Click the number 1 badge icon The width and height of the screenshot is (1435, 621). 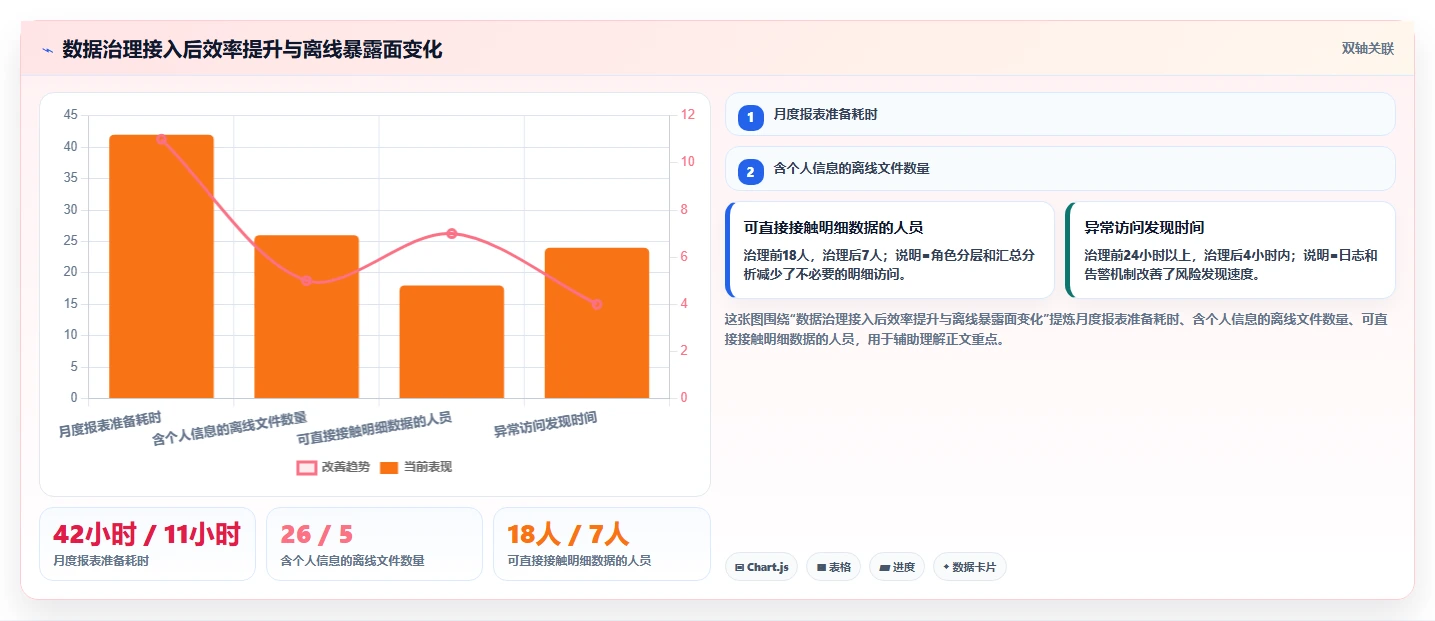[750, 117]
